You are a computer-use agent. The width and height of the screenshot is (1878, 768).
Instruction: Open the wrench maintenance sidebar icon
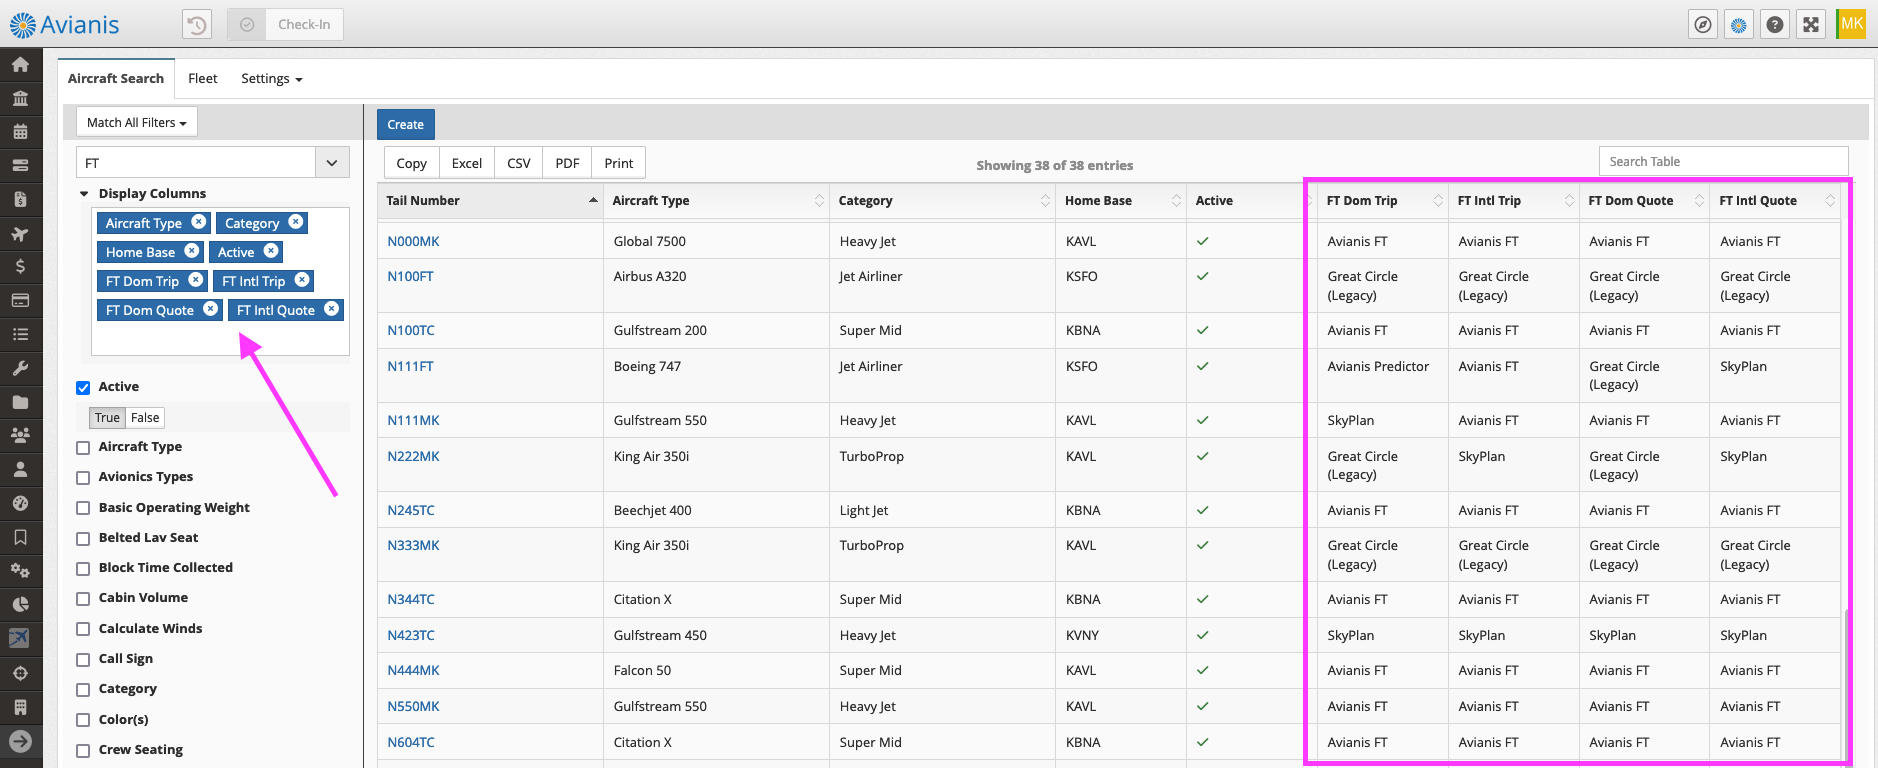coord(20,368)
